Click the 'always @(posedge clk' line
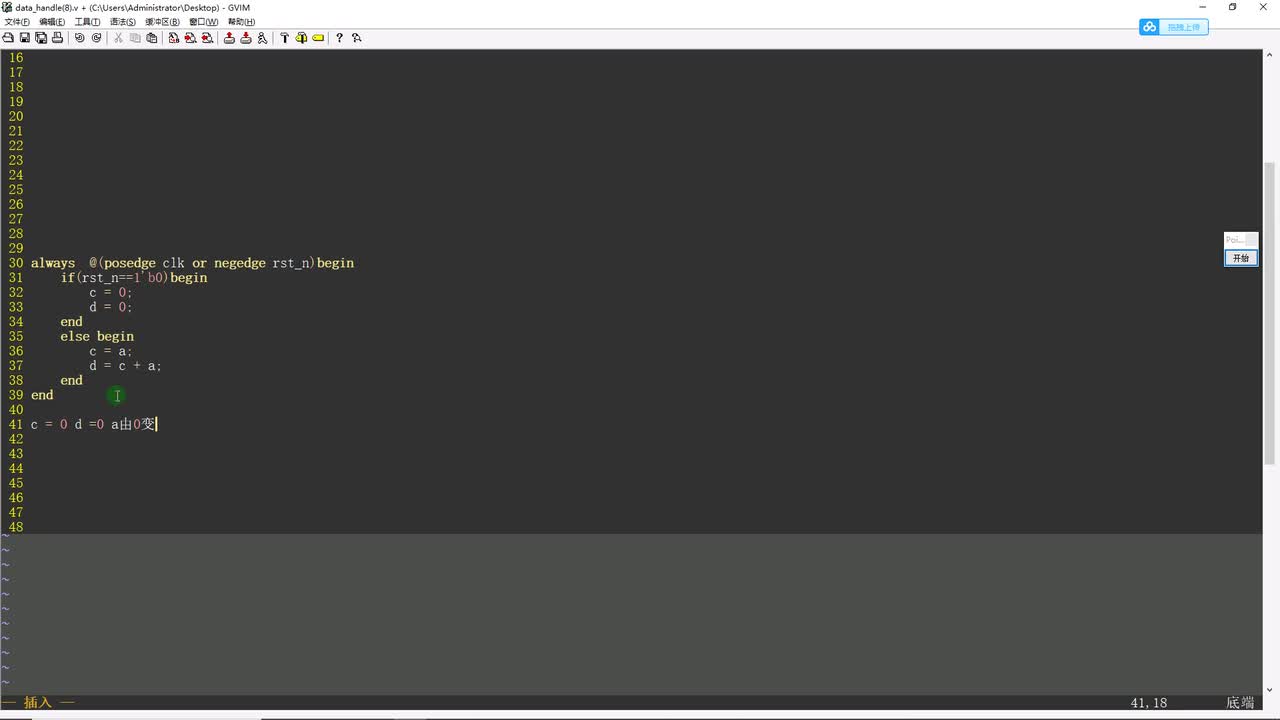 coord(192,263)
